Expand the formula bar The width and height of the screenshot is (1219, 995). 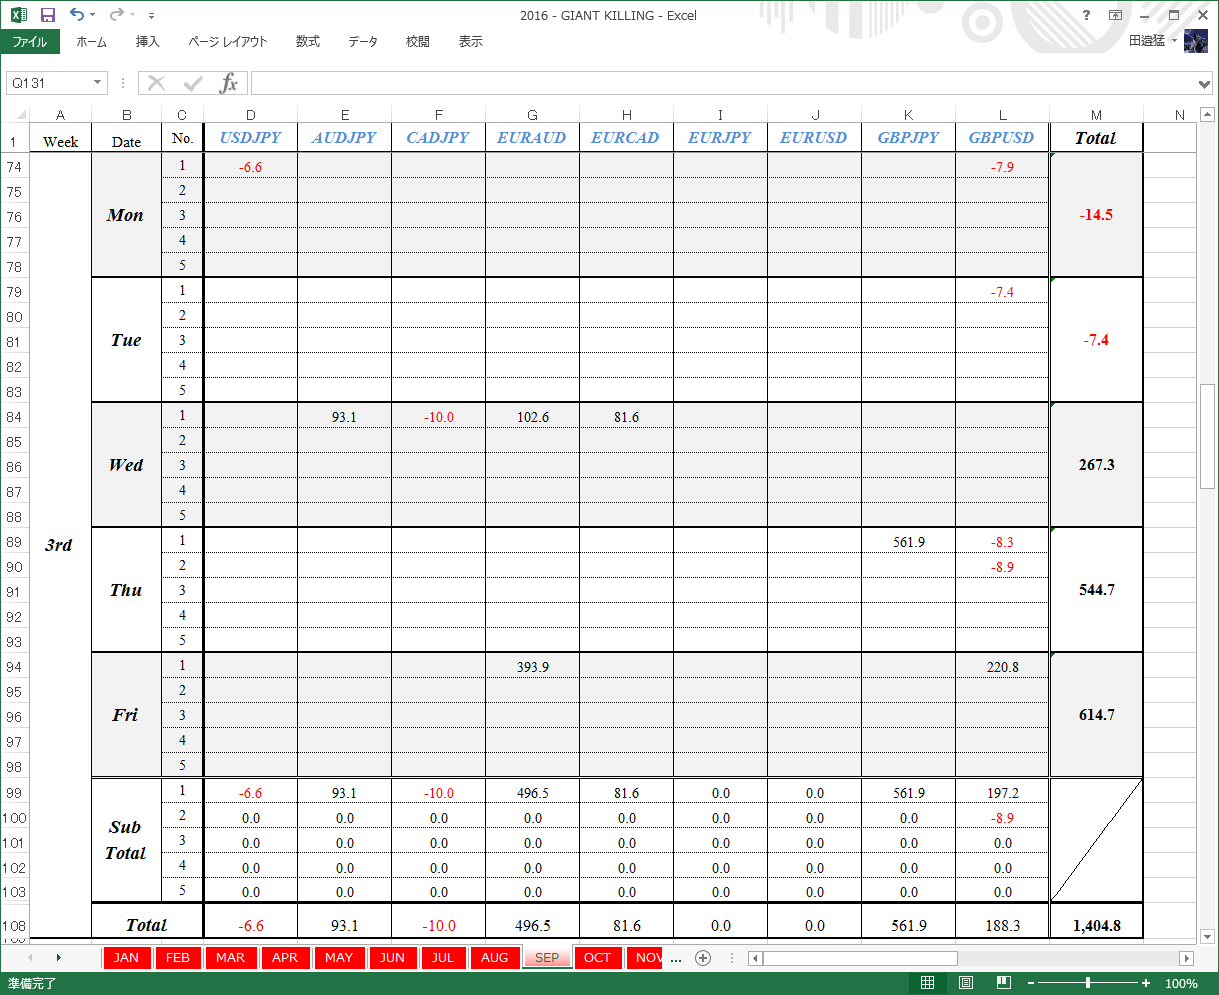pos(1204,83)
